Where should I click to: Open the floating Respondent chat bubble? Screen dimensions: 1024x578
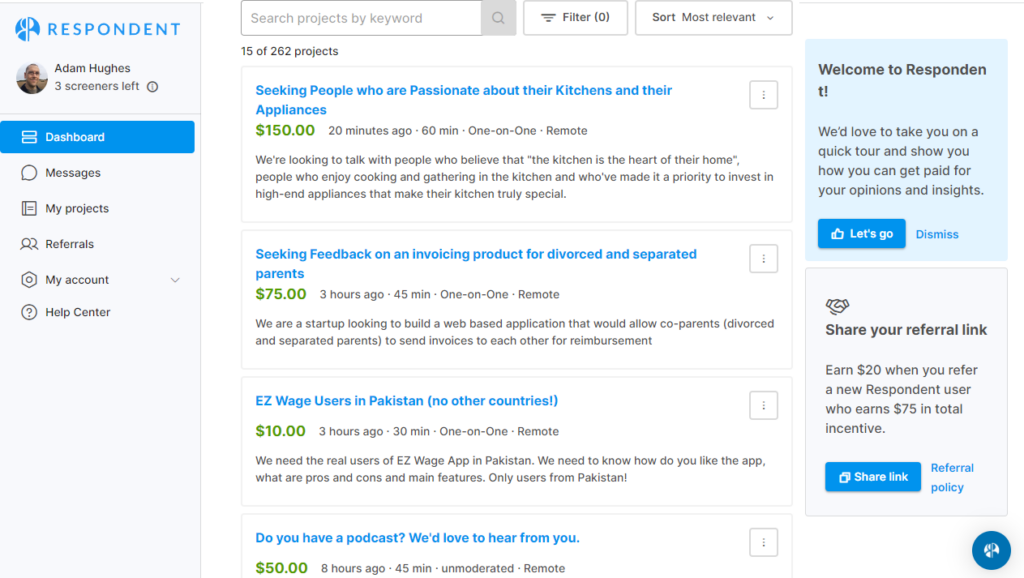point(991,550)
